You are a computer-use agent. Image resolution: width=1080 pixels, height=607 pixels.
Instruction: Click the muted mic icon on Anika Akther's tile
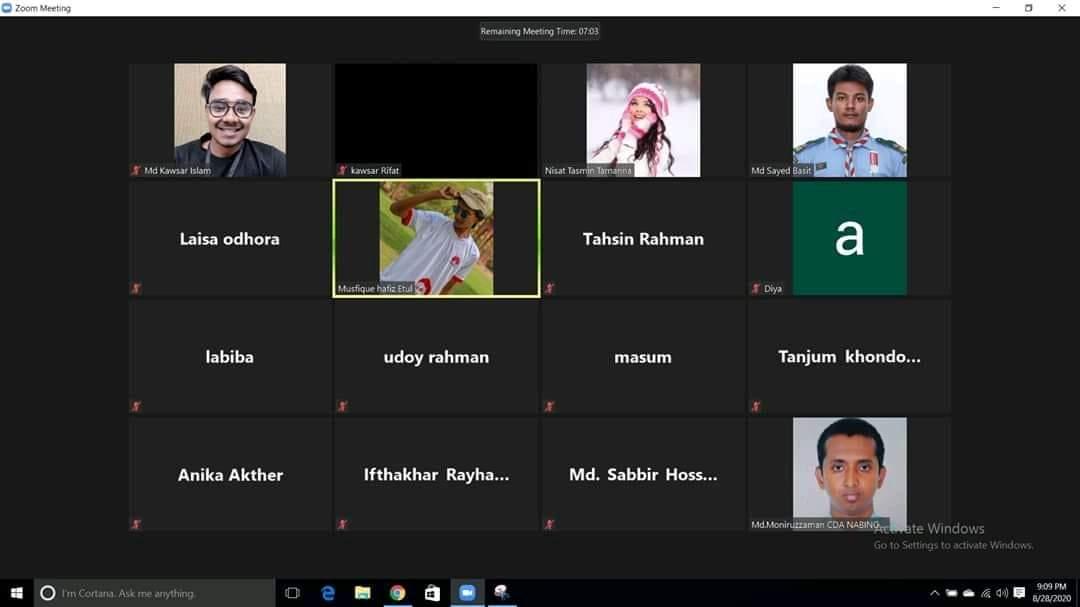click(136, 524)
